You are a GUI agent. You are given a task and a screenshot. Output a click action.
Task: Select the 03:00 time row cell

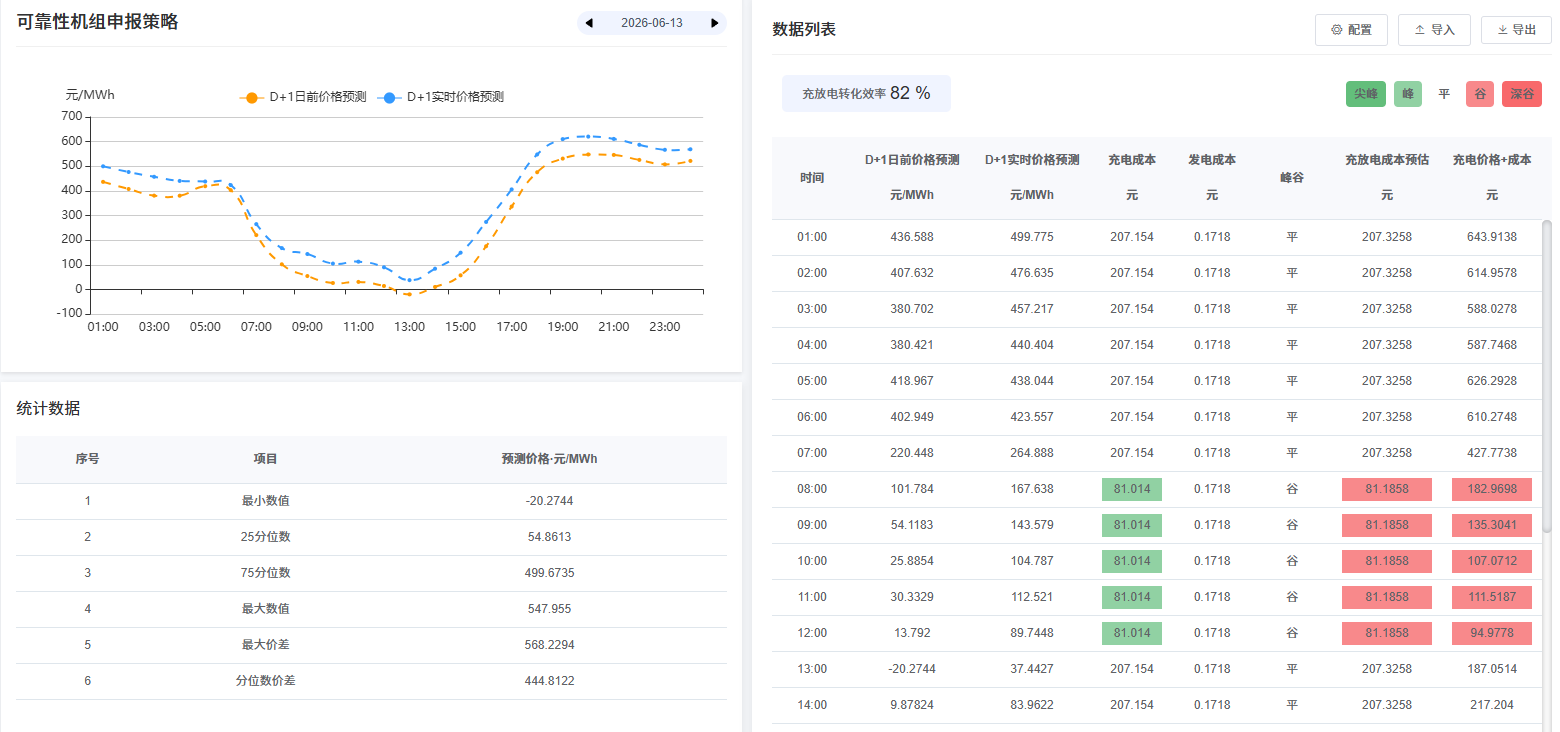coord(812,309)
